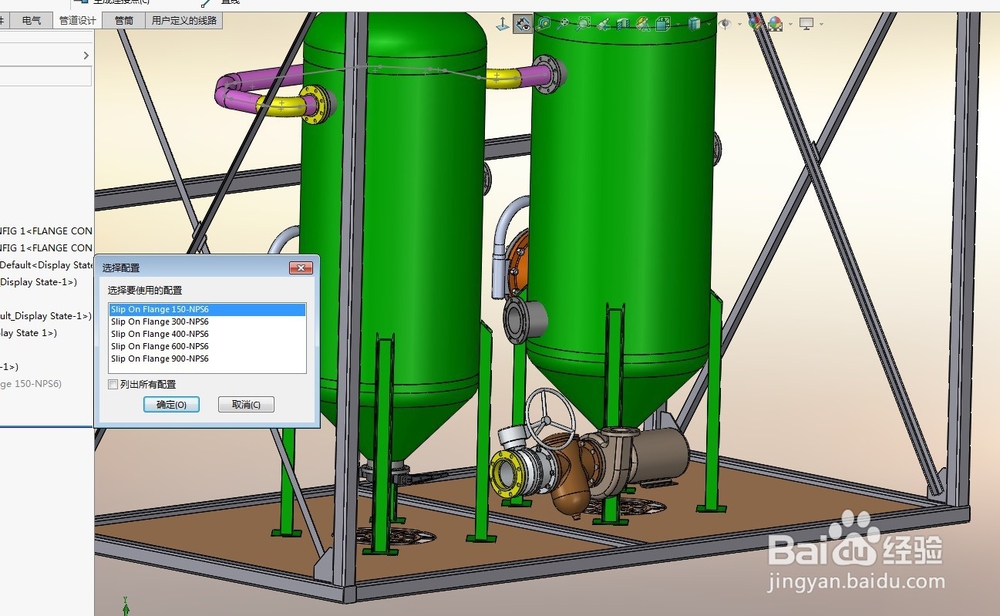
Task: Open the 用户定义的线路 tab
Action: (184, 20)
